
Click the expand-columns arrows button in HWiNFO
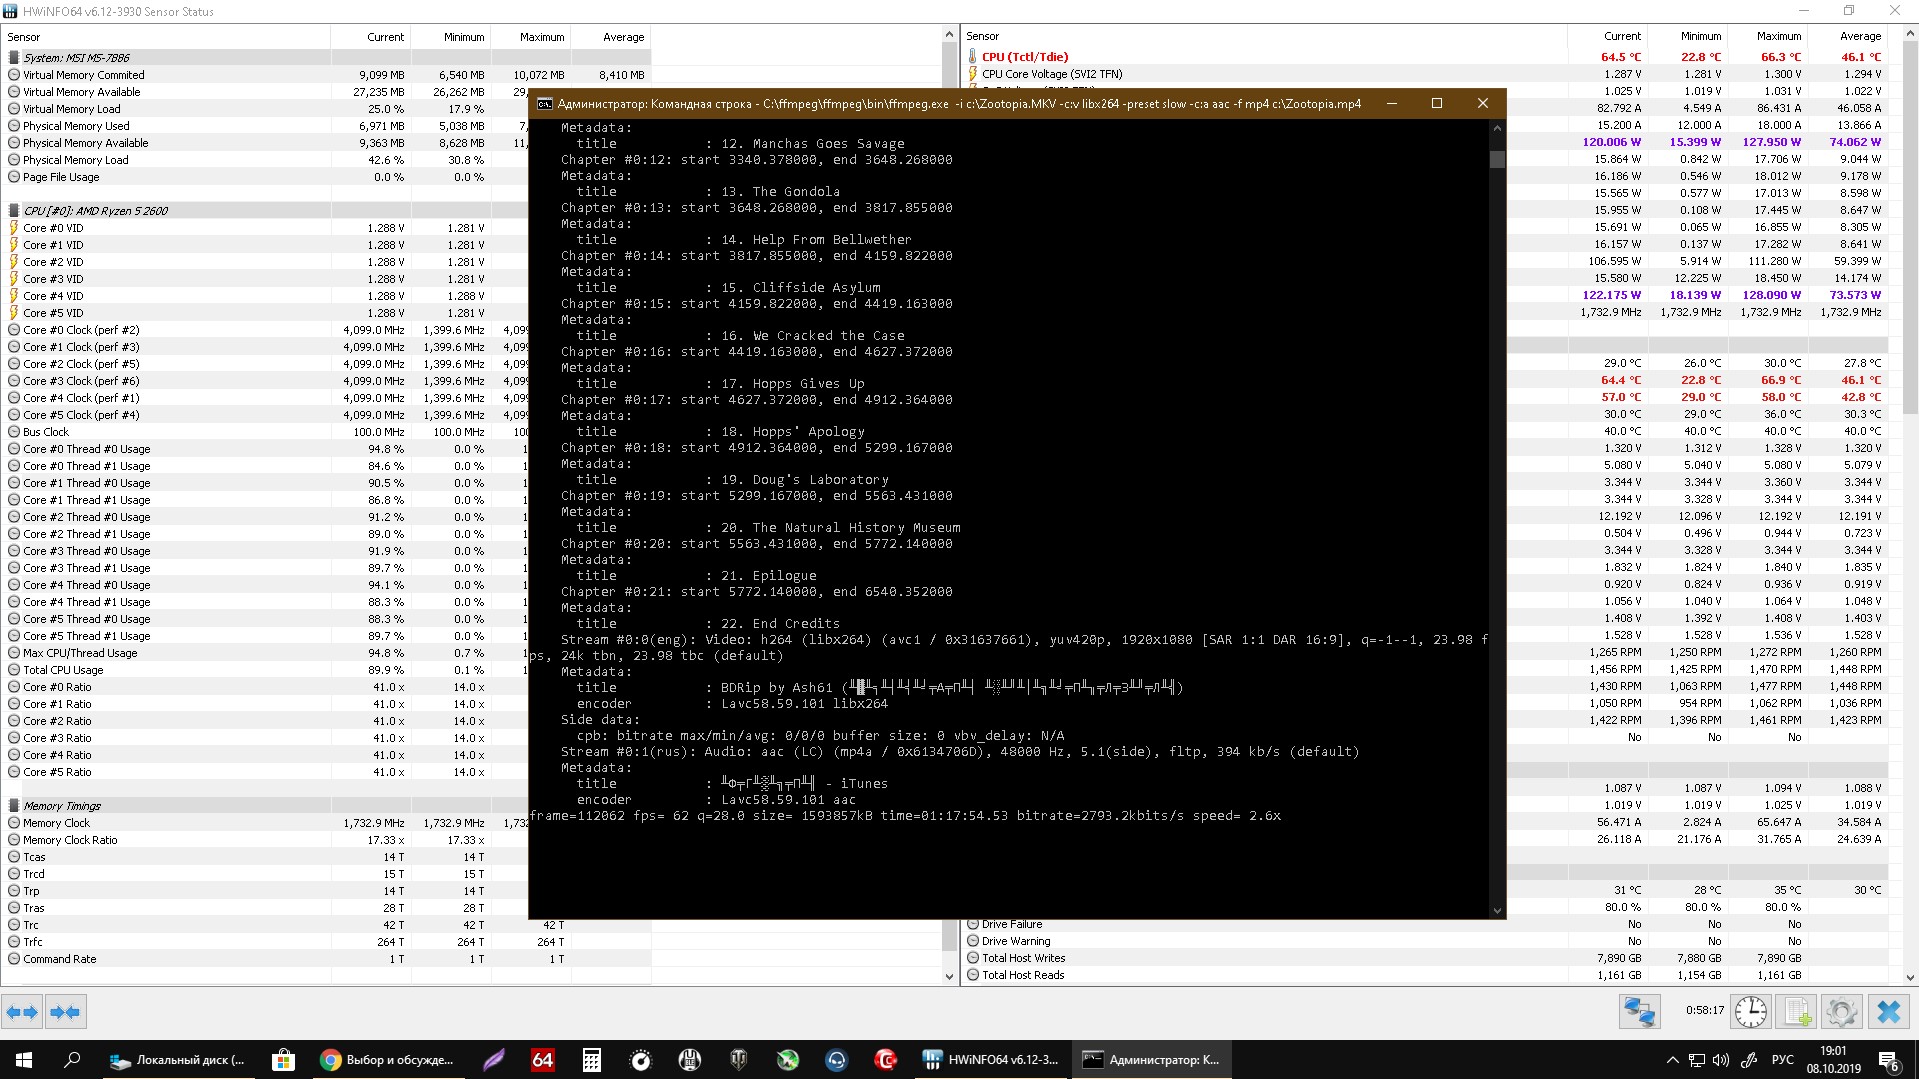tap(22, 1012)
